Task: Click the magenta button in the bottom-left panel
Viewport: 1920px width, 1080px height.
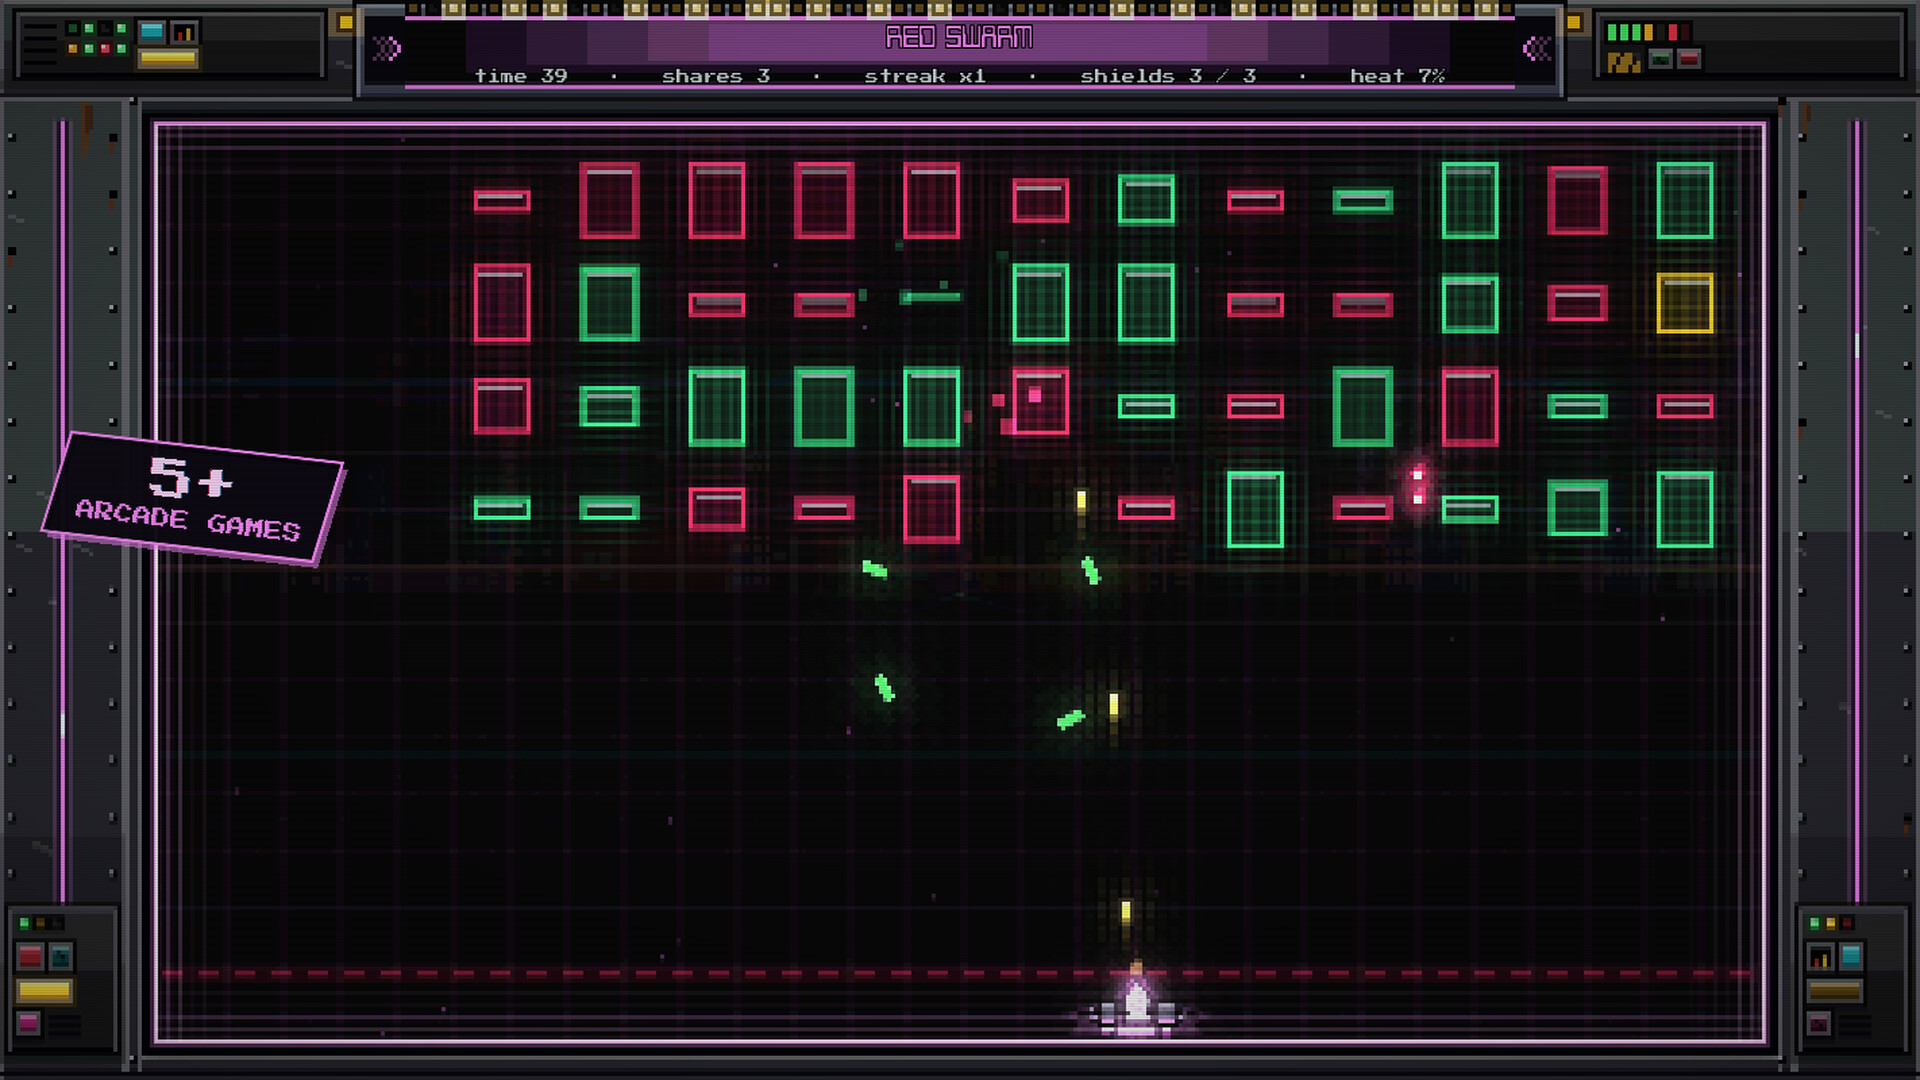Action: 28,1023
